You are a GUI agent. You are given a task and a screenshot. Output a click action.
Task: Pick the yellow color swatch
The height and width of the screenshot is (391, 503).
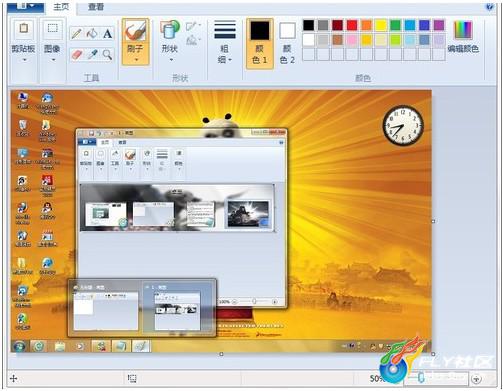pos(381,25)
